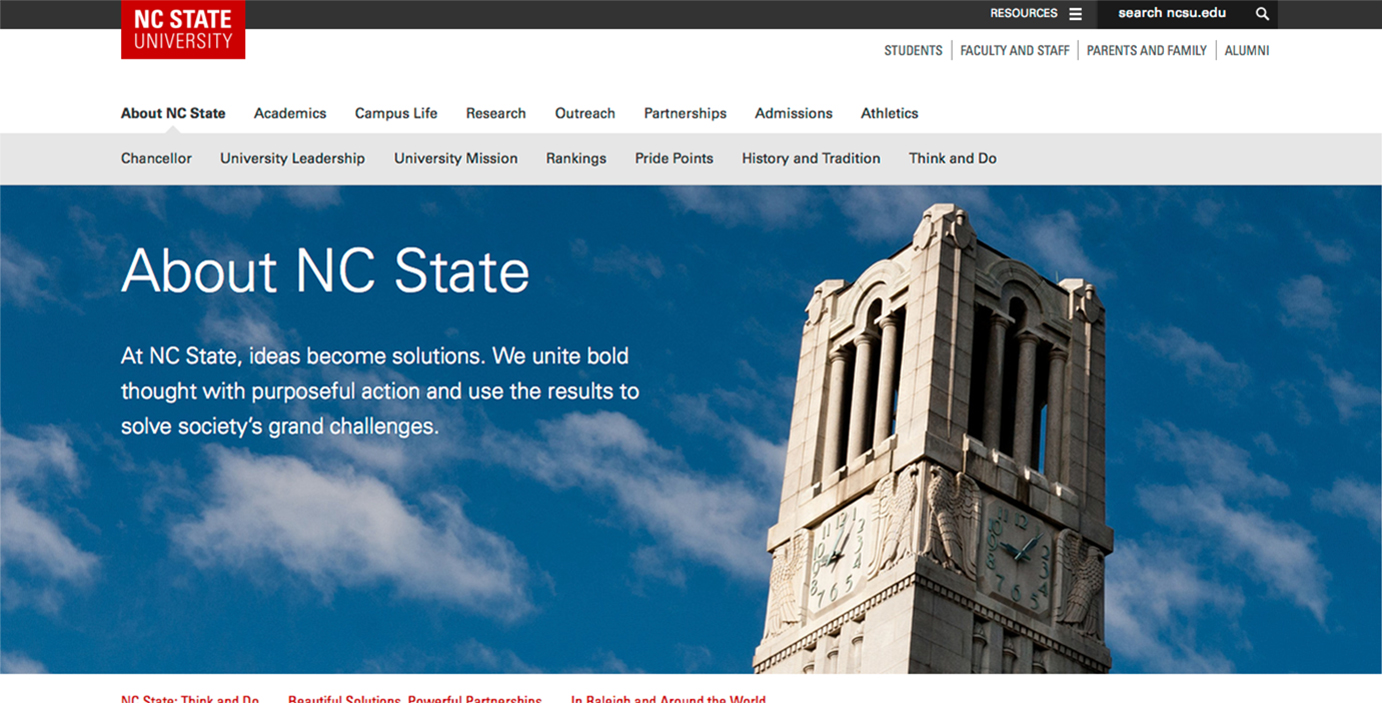Screen dimensions: 1382x703
Task: Open the Rankings subpage
Action: coord(576,158)
